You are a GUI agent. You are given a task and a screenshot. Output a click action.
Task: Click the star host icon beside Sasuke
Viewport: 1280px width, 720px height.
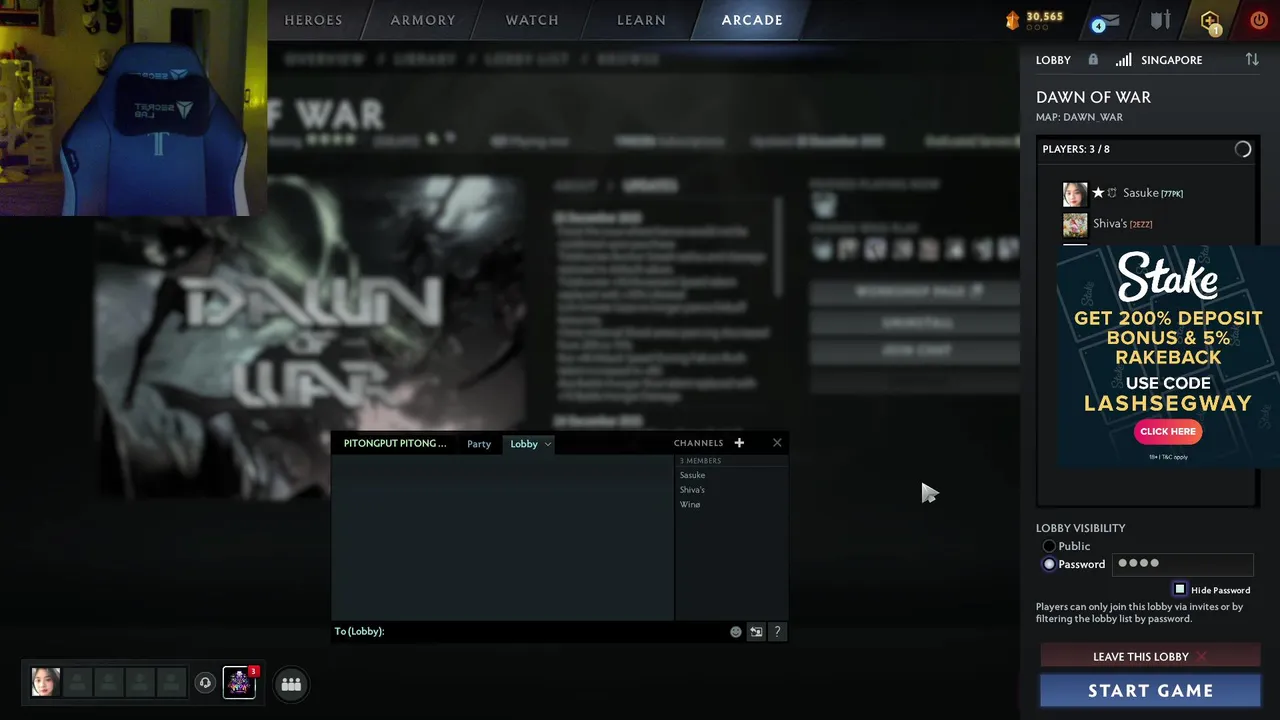click(1098, 193)
